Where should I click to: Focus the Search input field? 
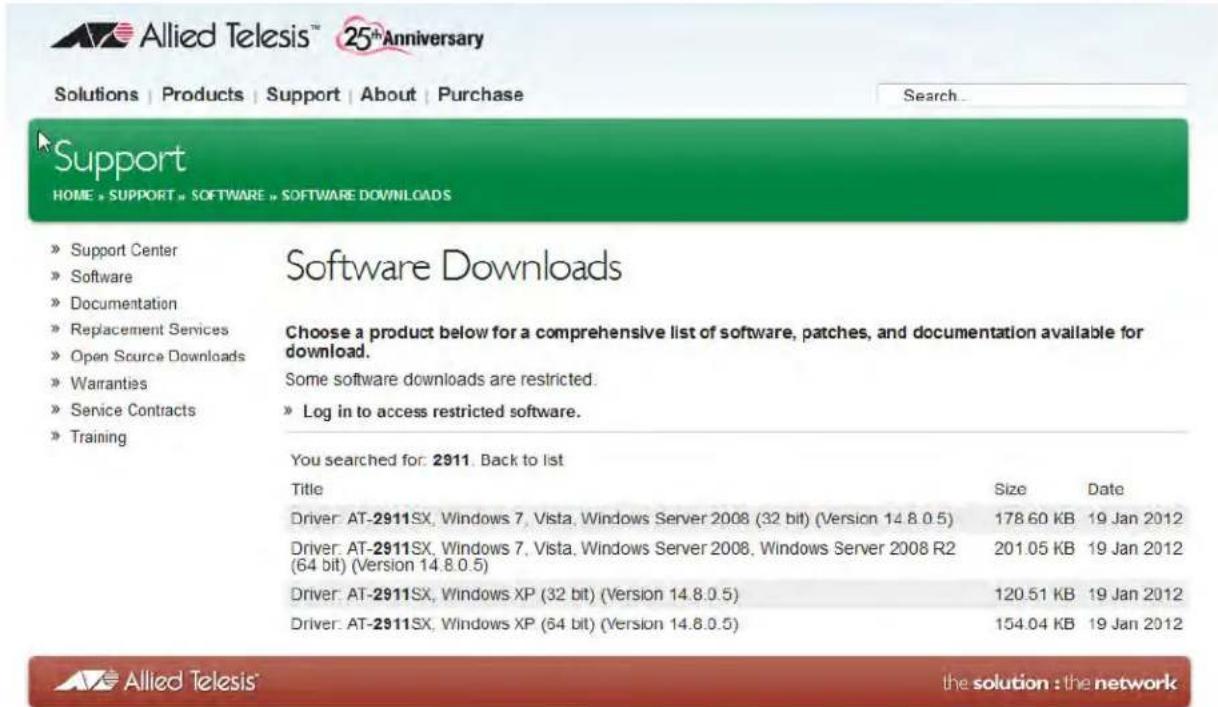coord(1032,96)
